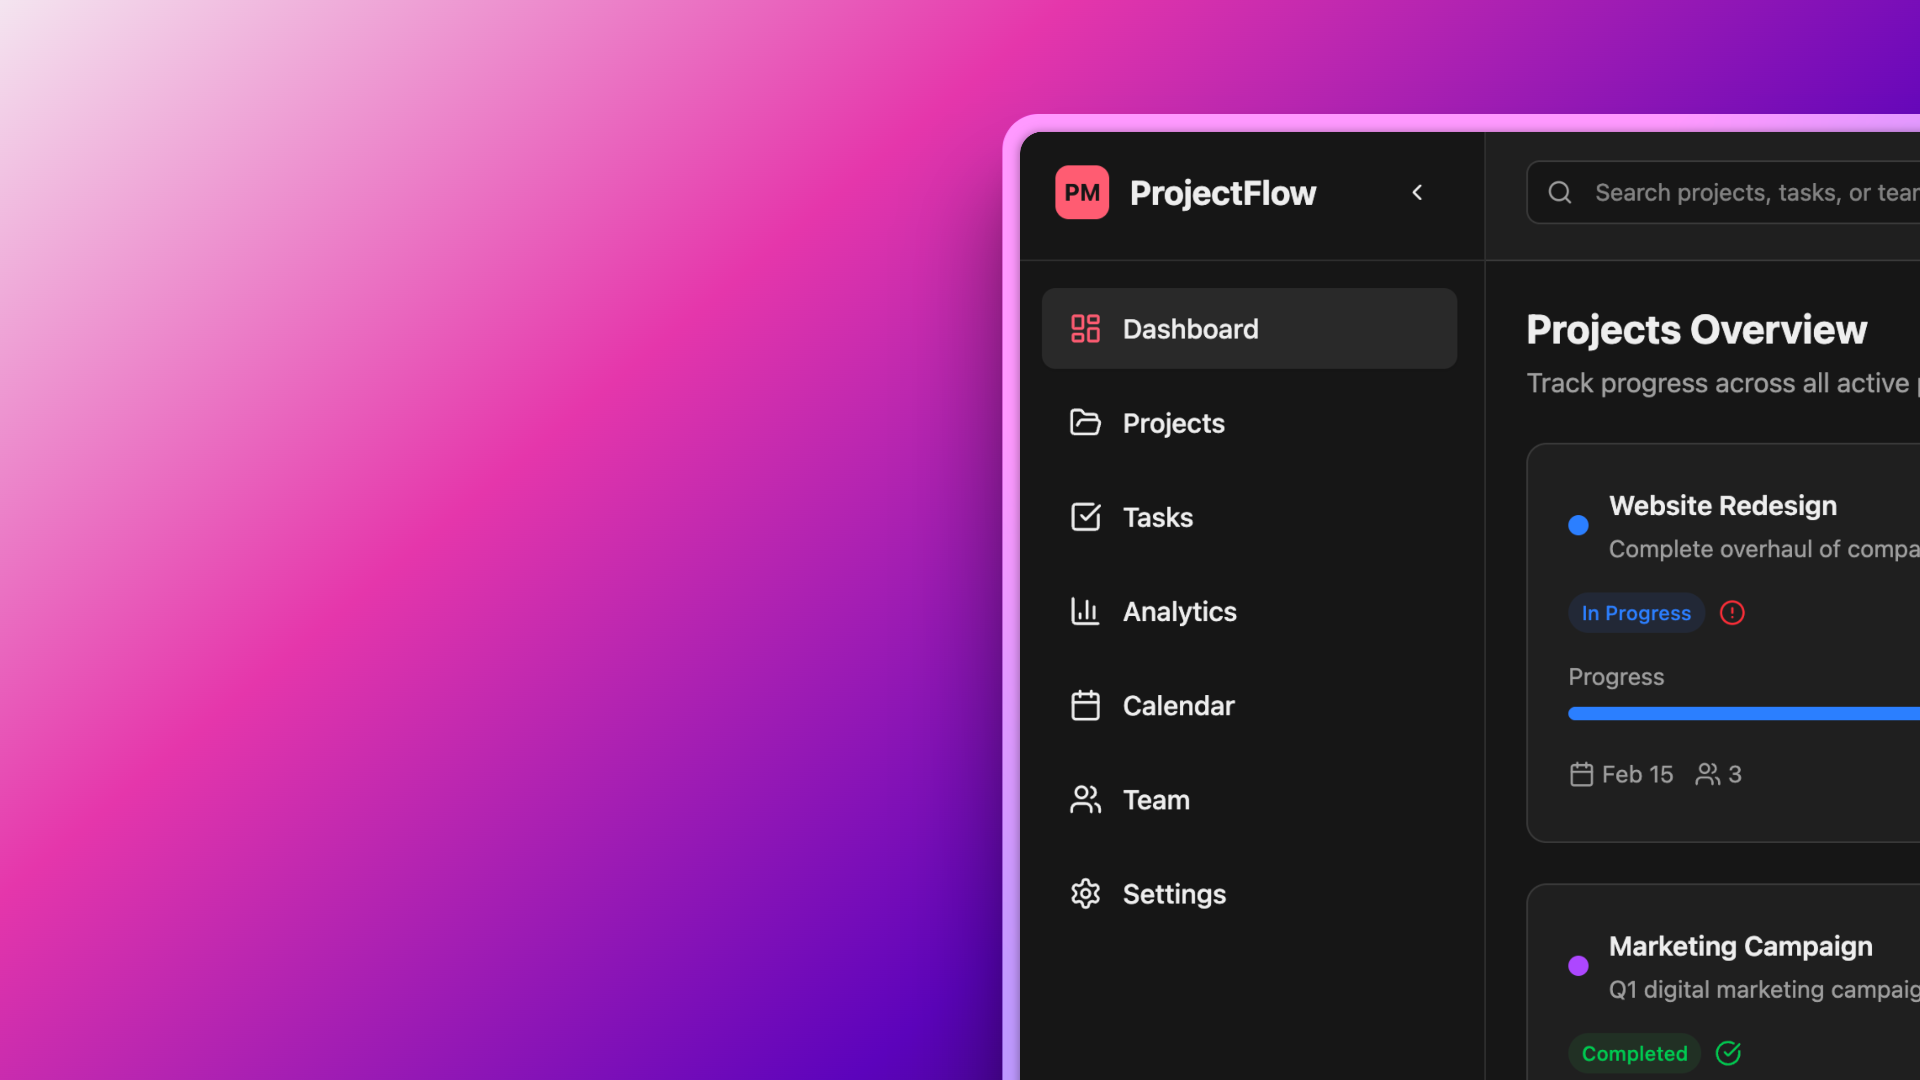Click the PM logo icon

click(x=1081, y=192)
